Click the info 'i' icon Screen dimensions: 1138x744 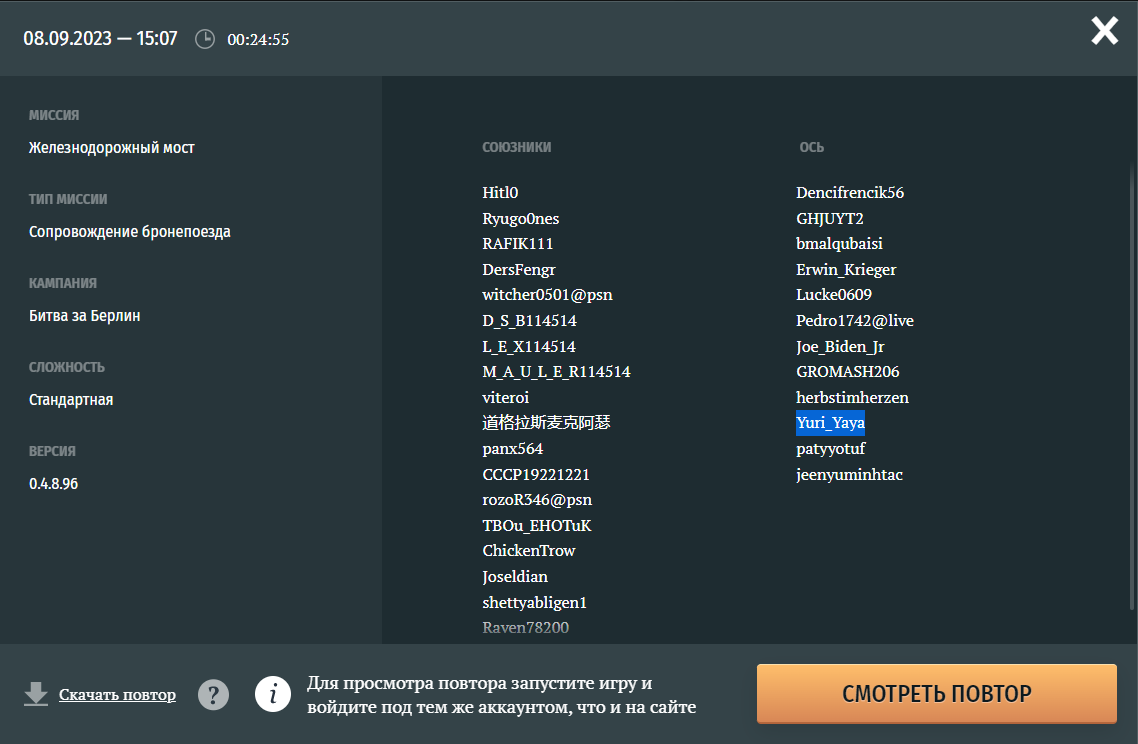[272, 694]
